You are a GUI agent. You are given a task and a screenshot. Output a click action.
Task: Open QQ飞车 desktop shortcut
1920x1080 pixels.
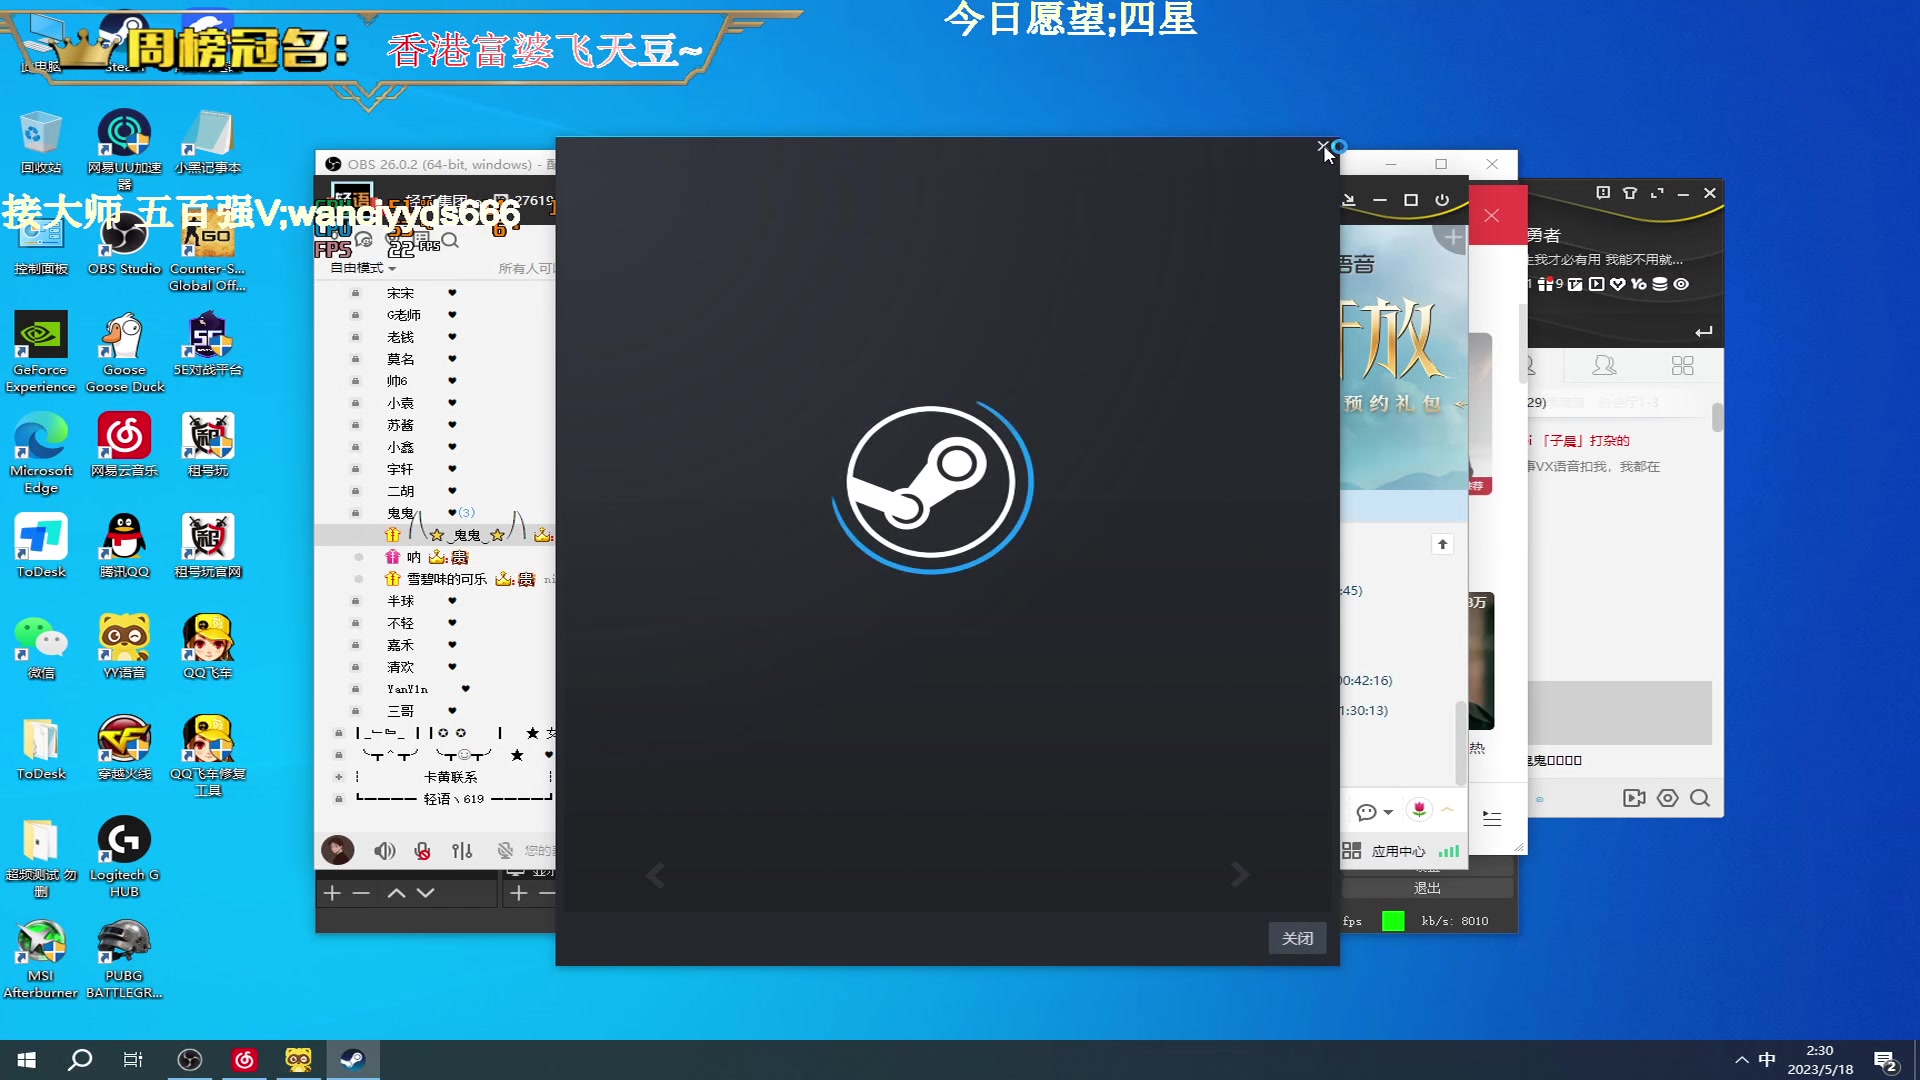[x=208, y=647]
